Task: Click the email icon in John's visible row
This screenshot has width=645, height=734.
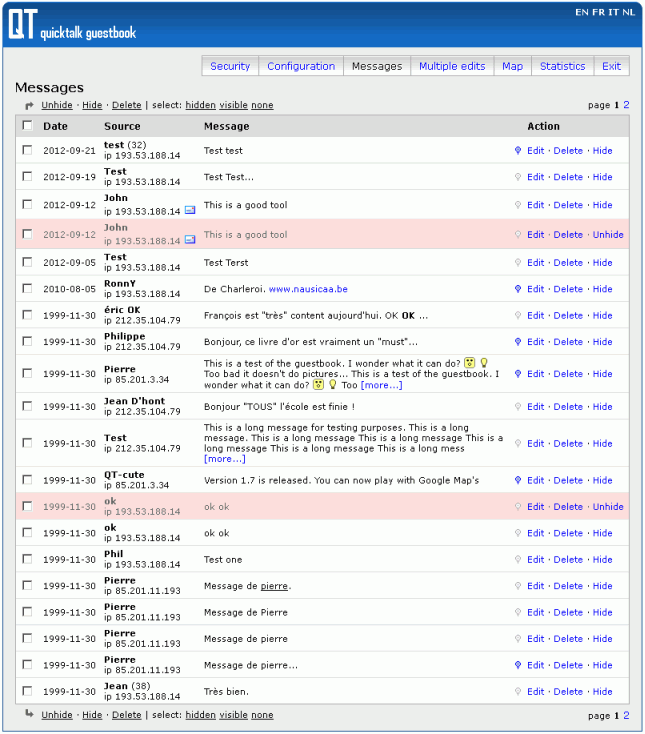Action: tap(190, 210)
